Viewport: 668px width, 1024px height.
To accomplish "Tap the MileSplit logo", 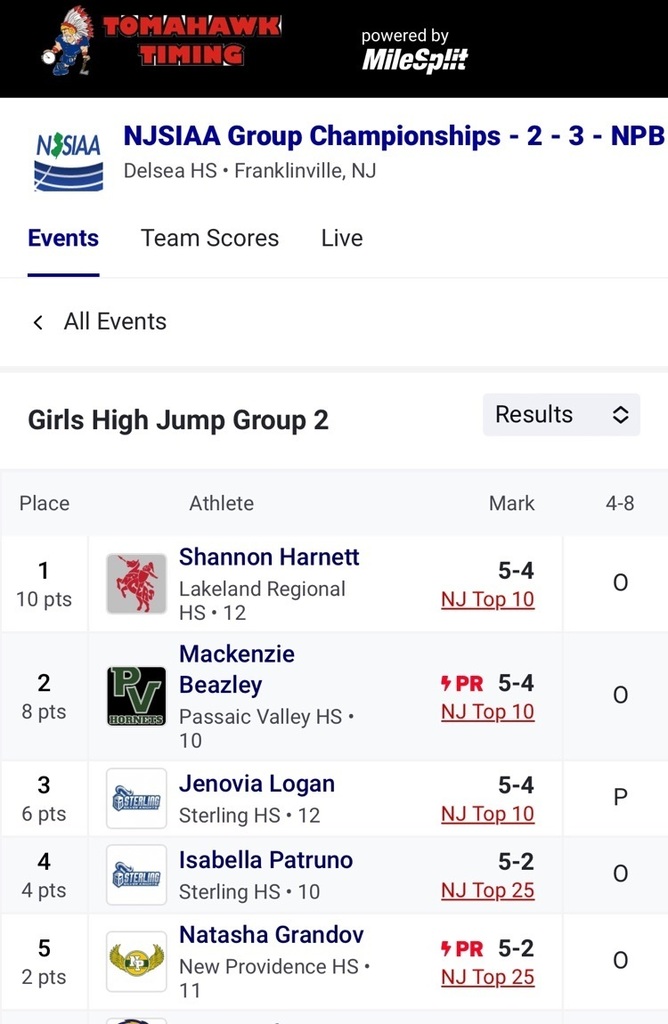I will point(414,59).
